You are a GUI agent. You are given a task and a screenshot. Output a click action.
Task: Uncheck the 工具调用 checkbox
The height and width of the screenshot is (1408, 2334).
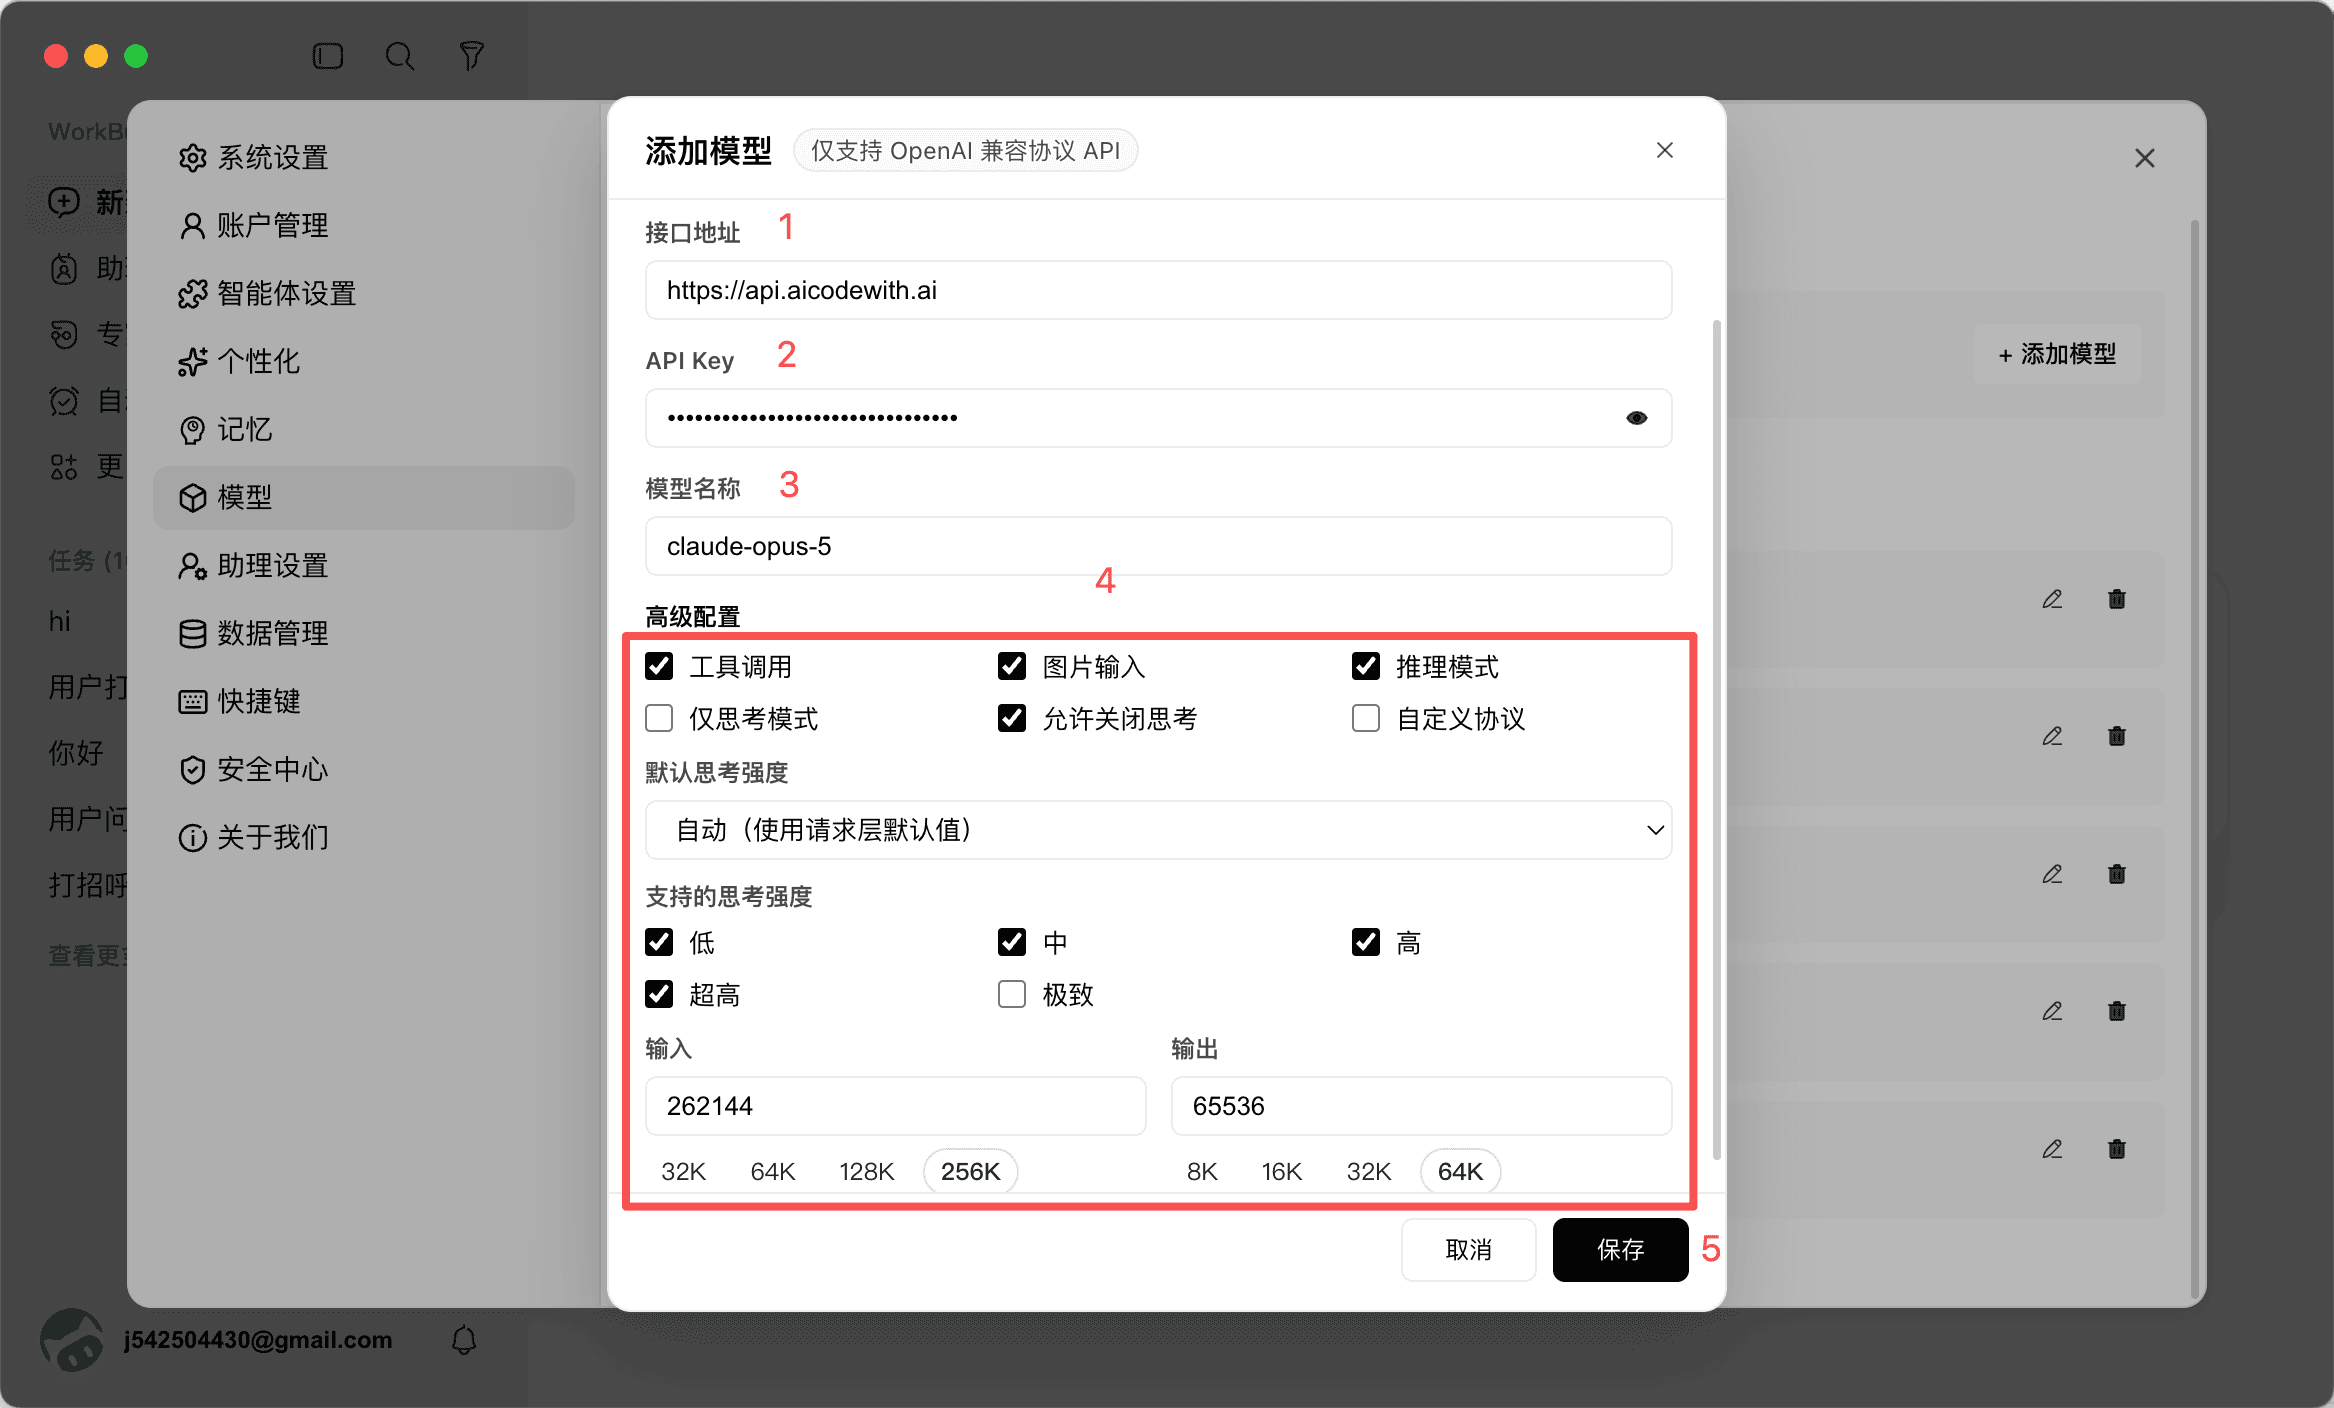pos(659,666)
